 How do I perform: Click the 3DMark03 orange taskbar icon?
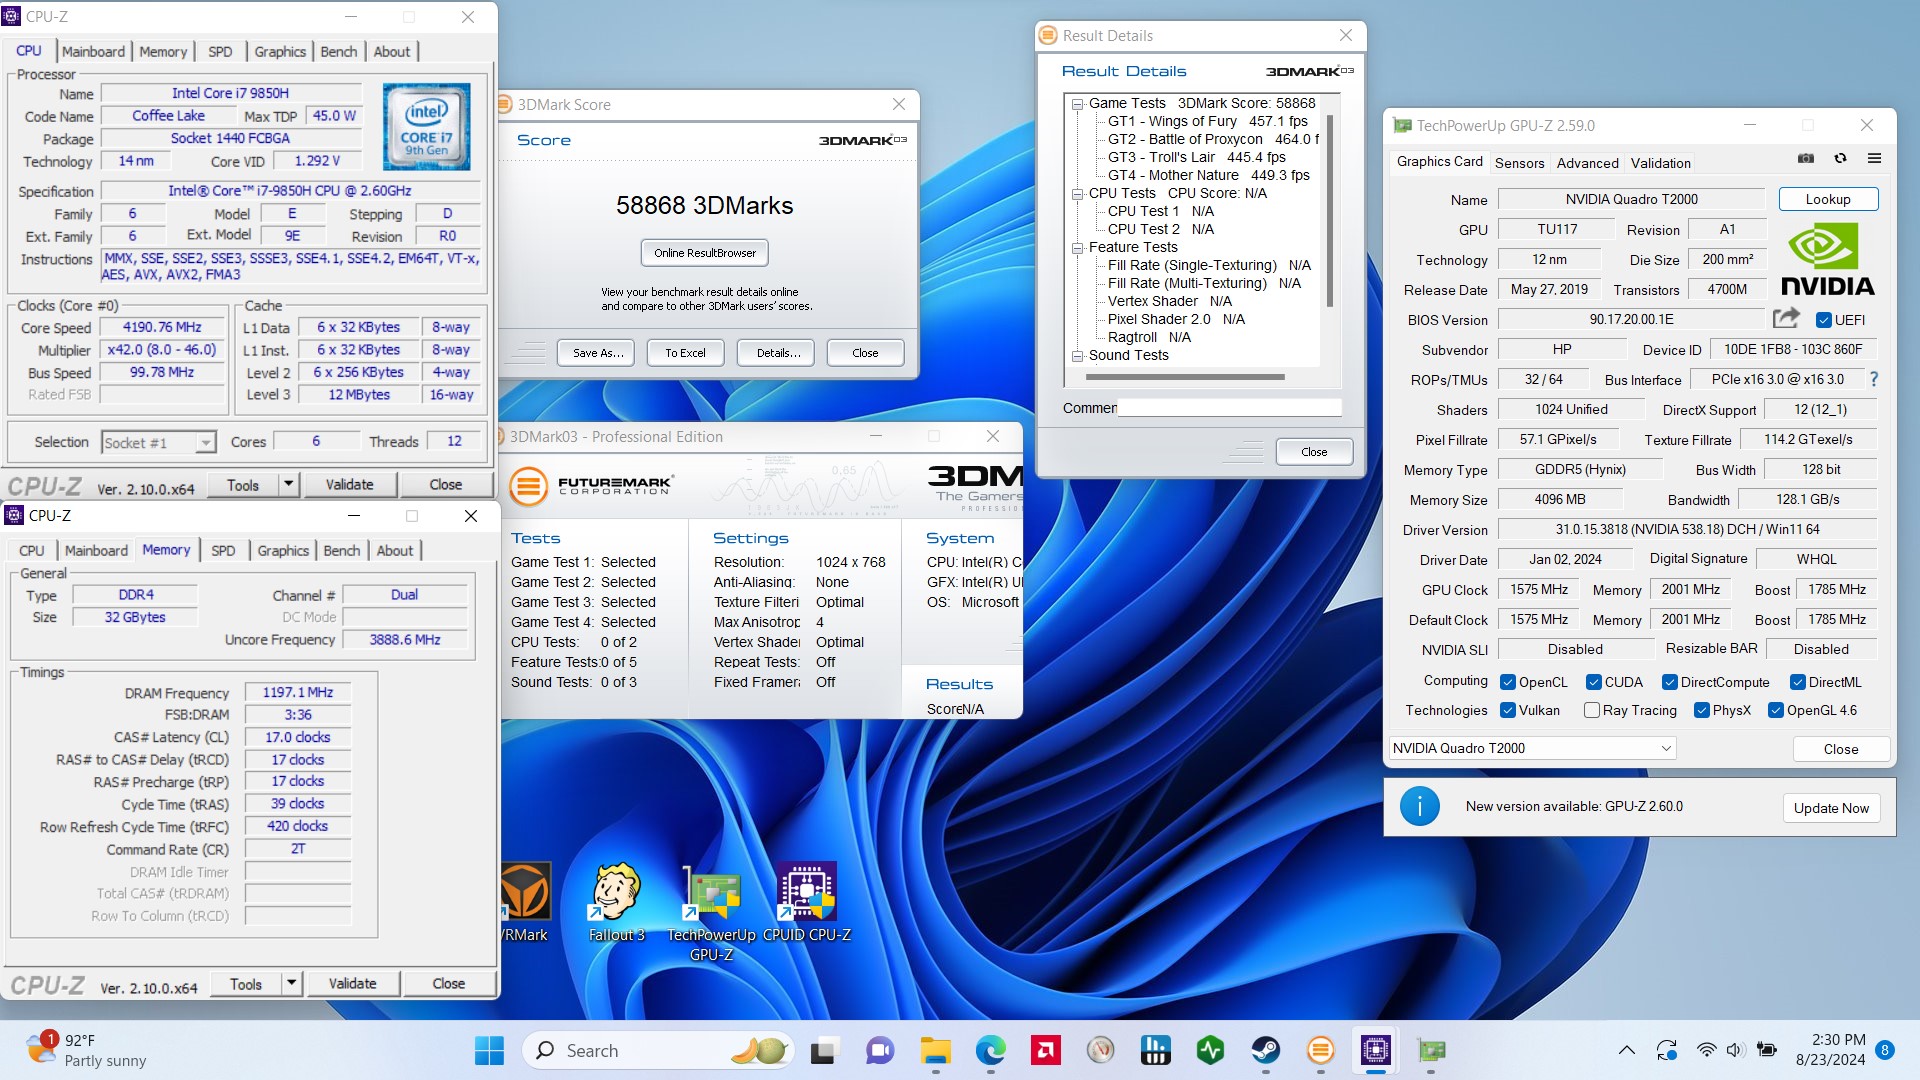tap(1320, 1050)
